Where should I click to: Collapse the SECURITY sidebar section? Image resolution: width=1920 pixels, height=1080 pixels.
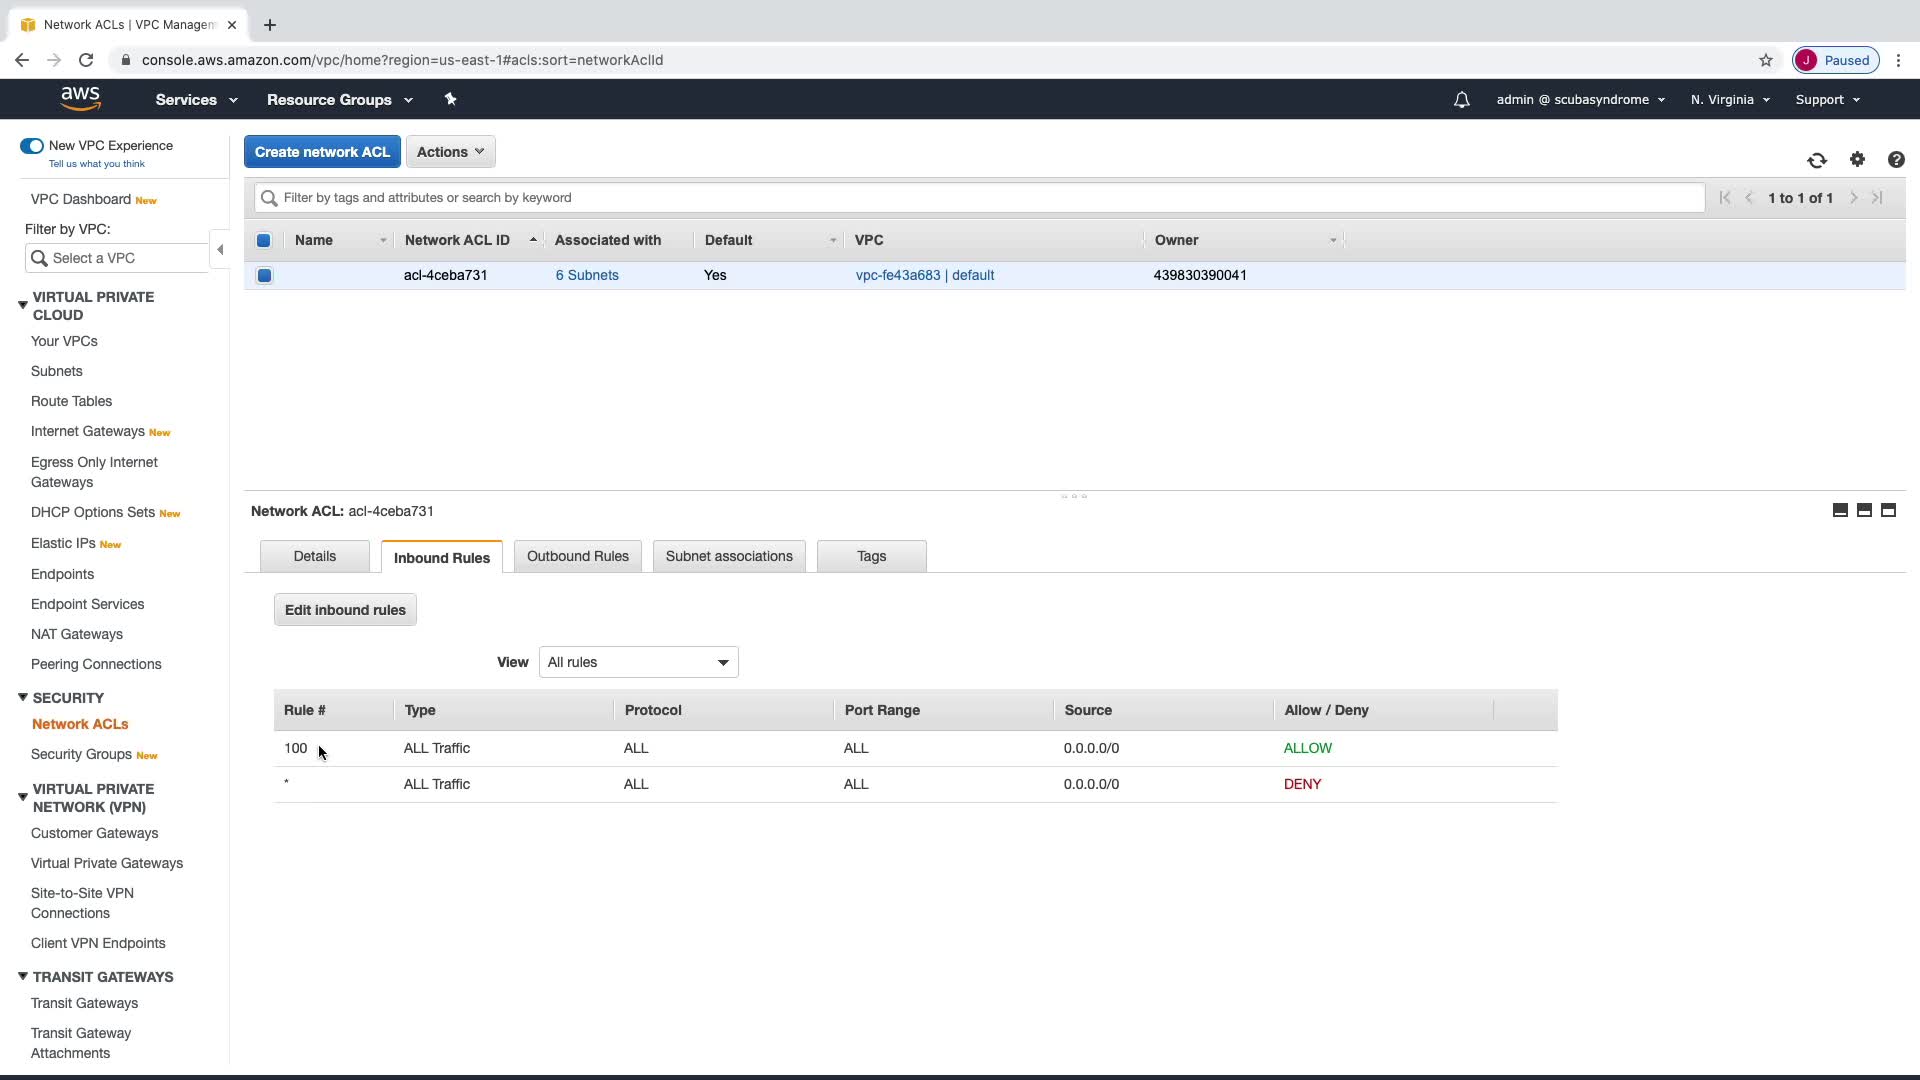[x=23, y=697]
